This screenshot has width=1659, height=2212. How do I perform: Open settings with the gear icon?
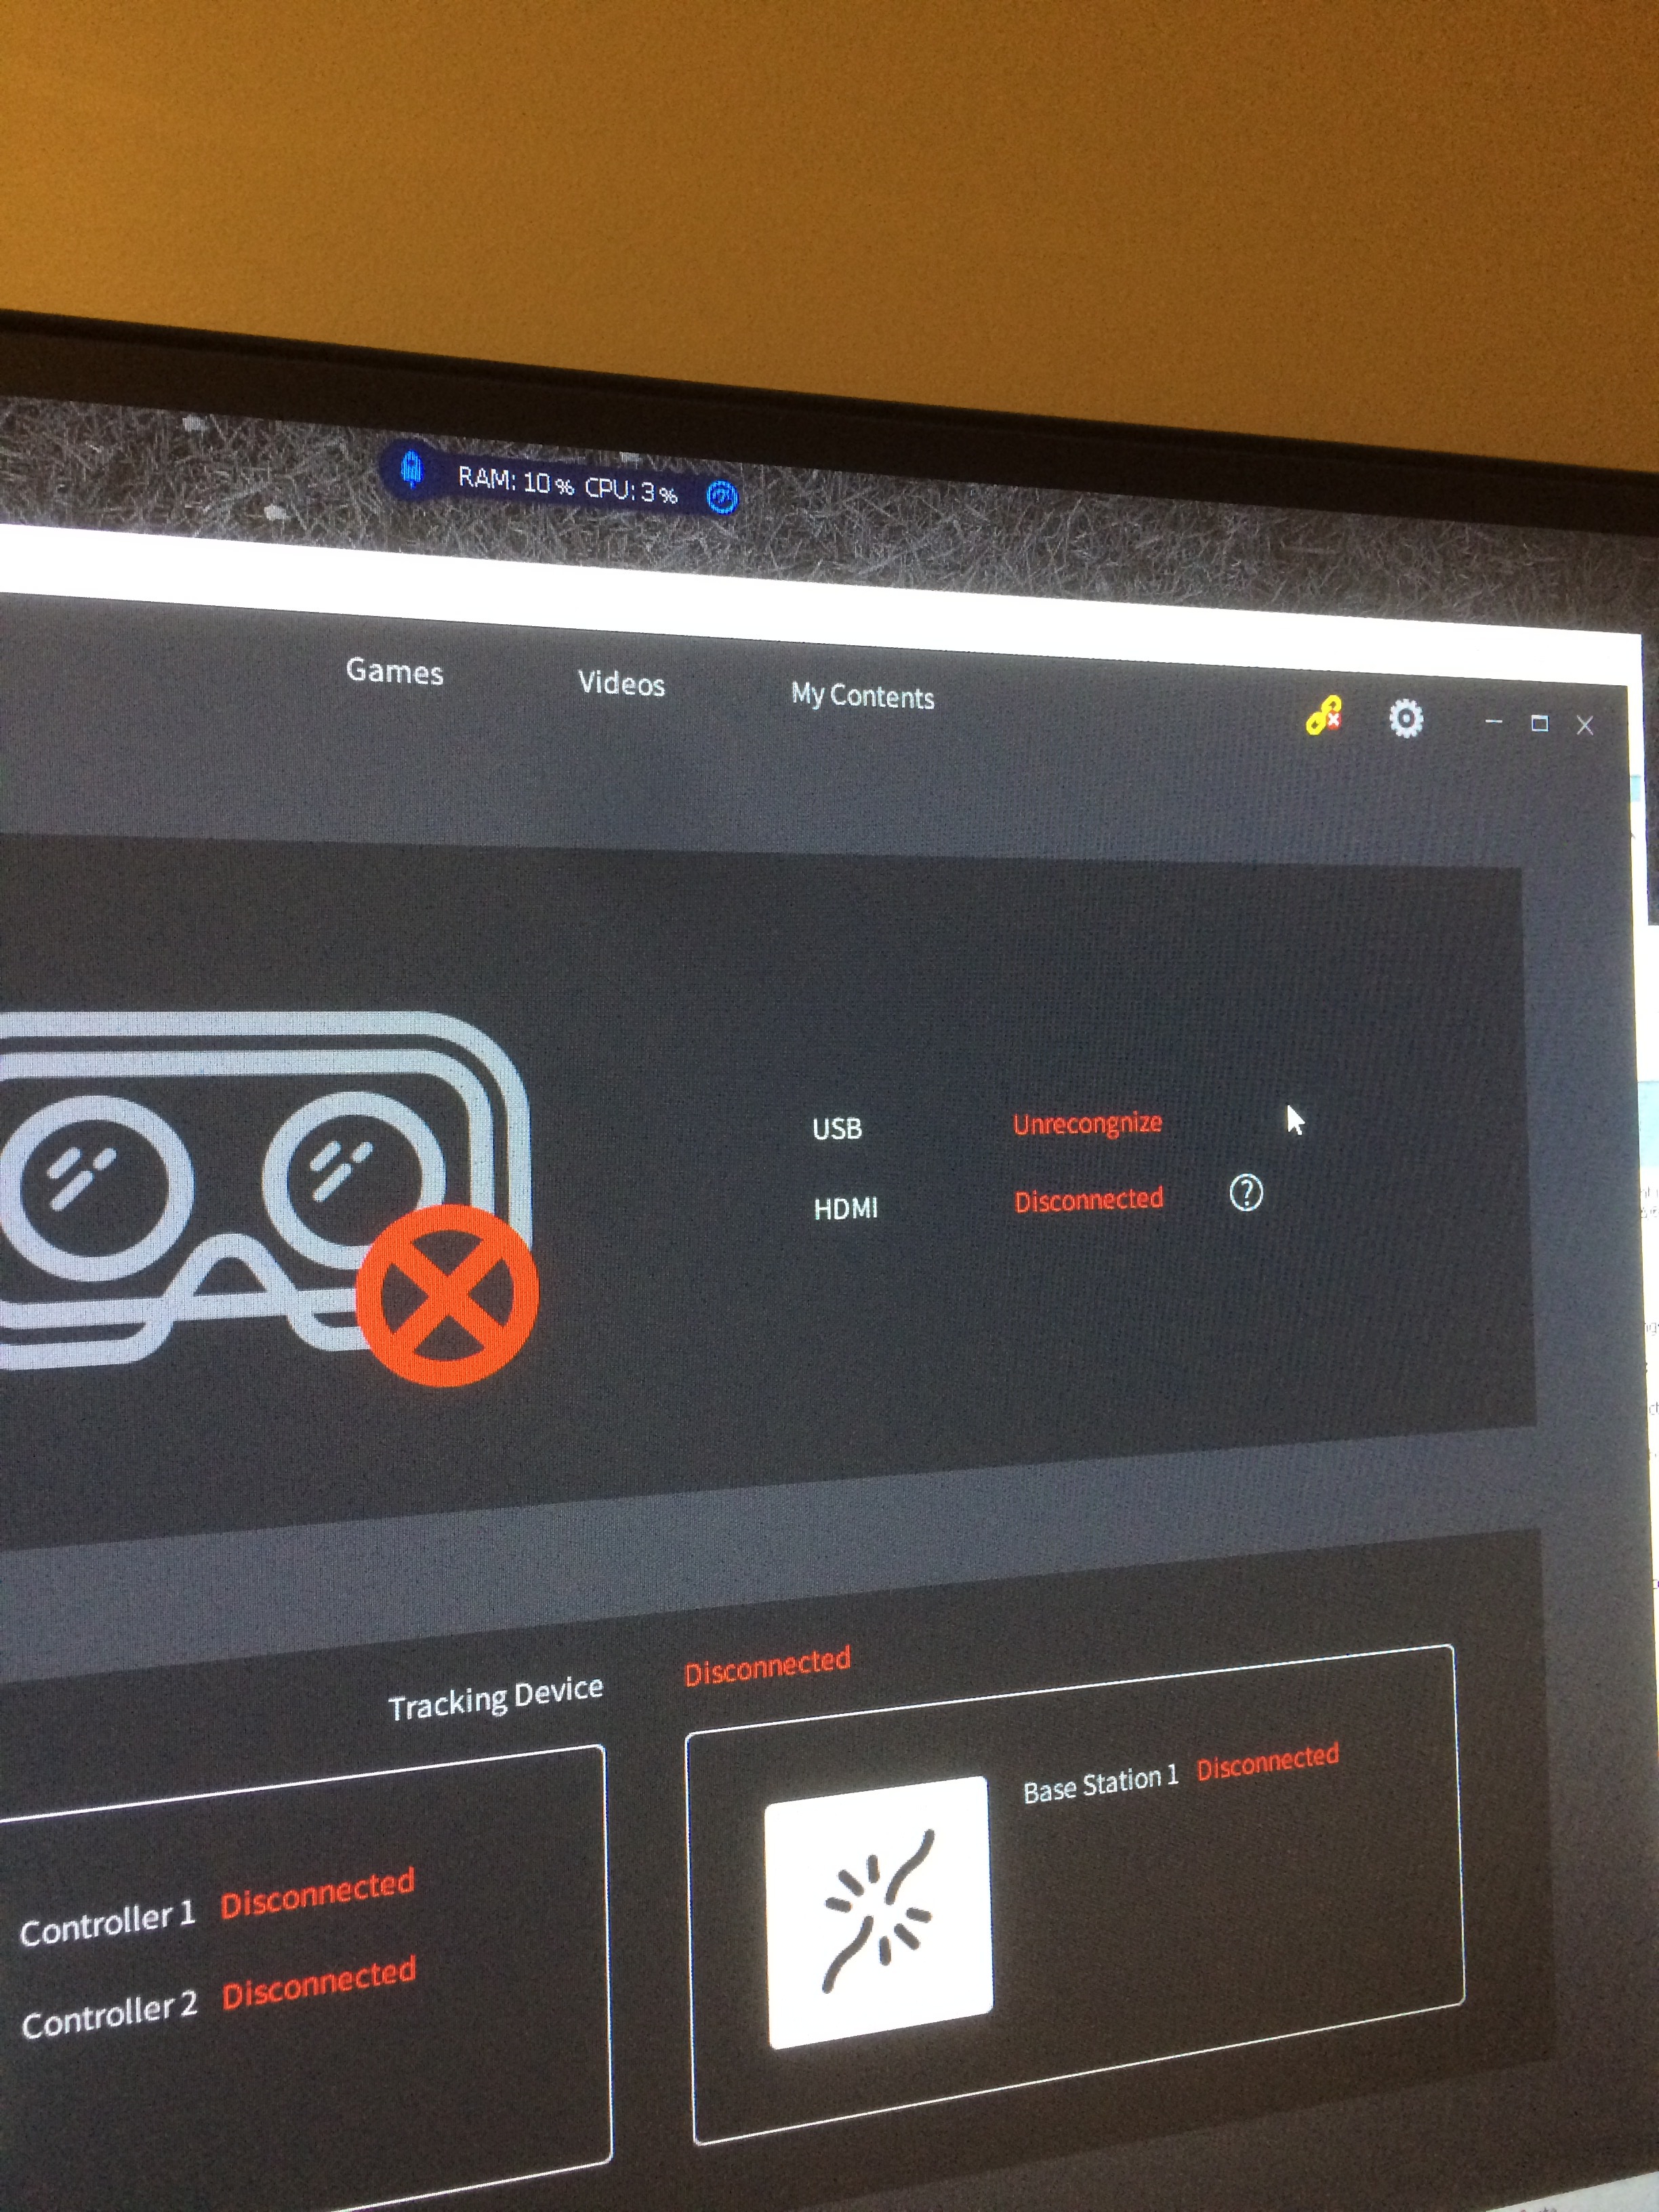coord(1405,719)
